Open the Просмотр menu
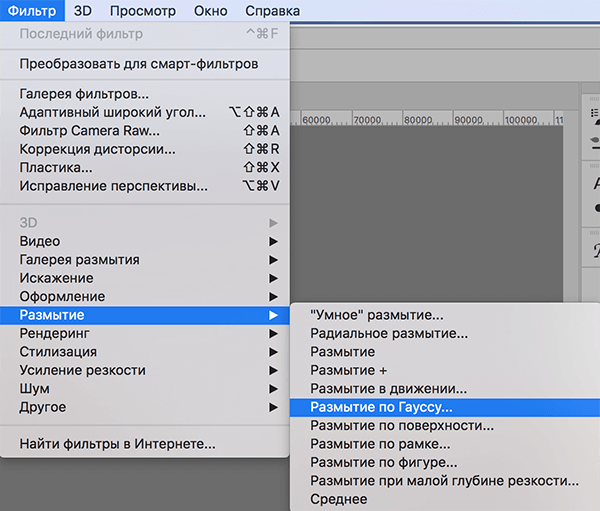The width and height of the screenshot is (600, 511). [143, 11]
